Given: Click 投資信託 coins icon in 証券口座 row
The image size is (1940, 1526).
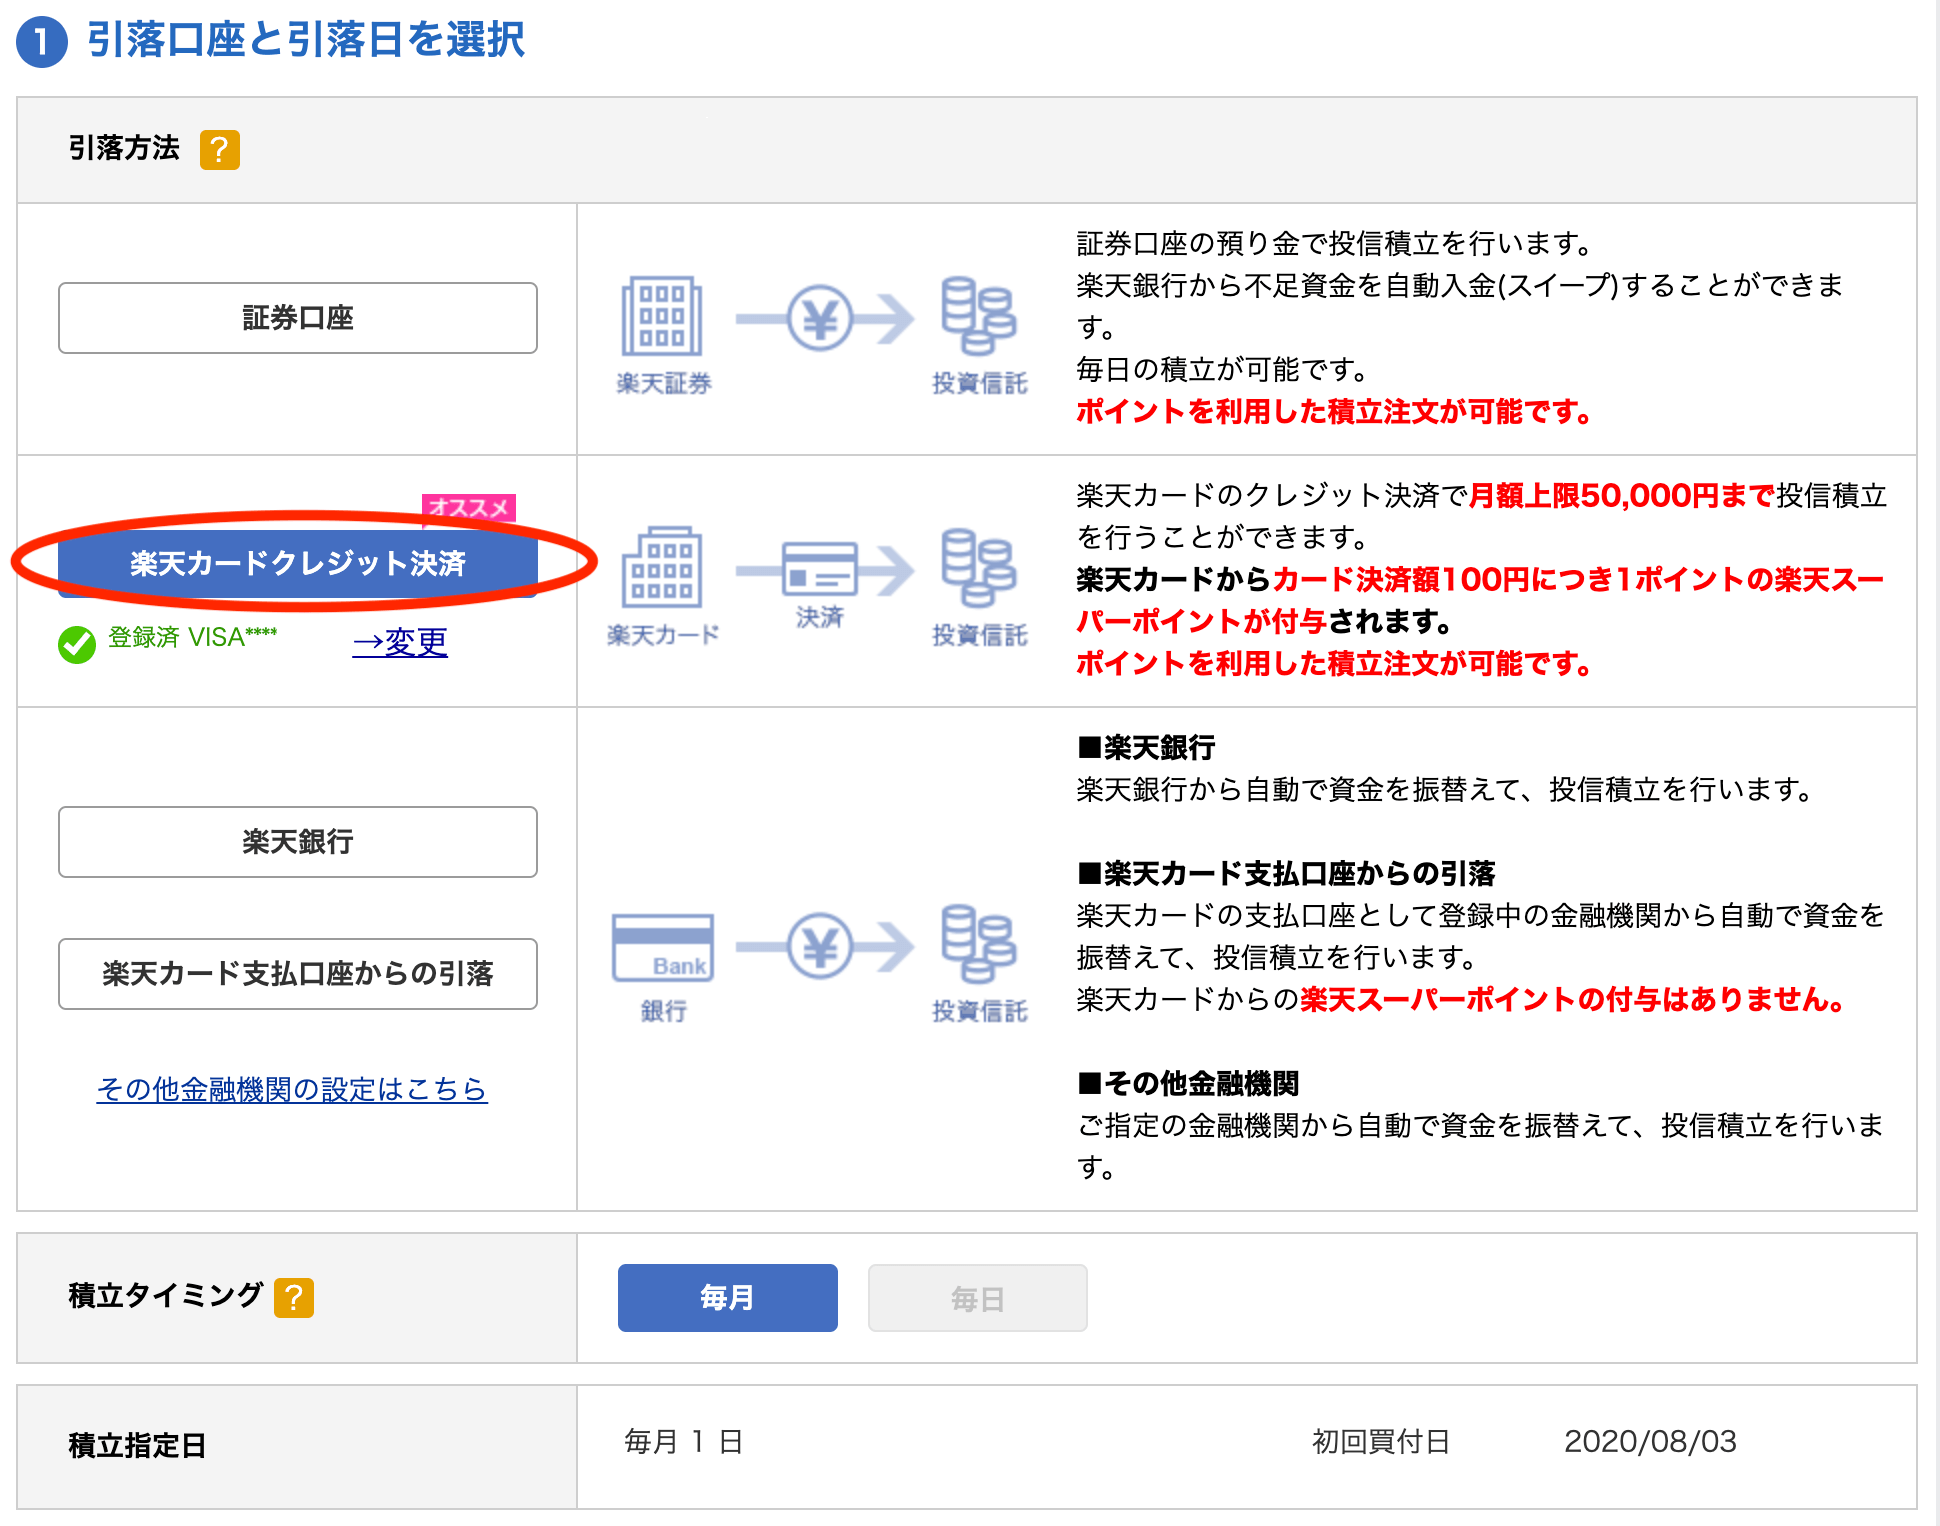Looking at the screenshot, I should pyautogui.click(x=979, y=316).
